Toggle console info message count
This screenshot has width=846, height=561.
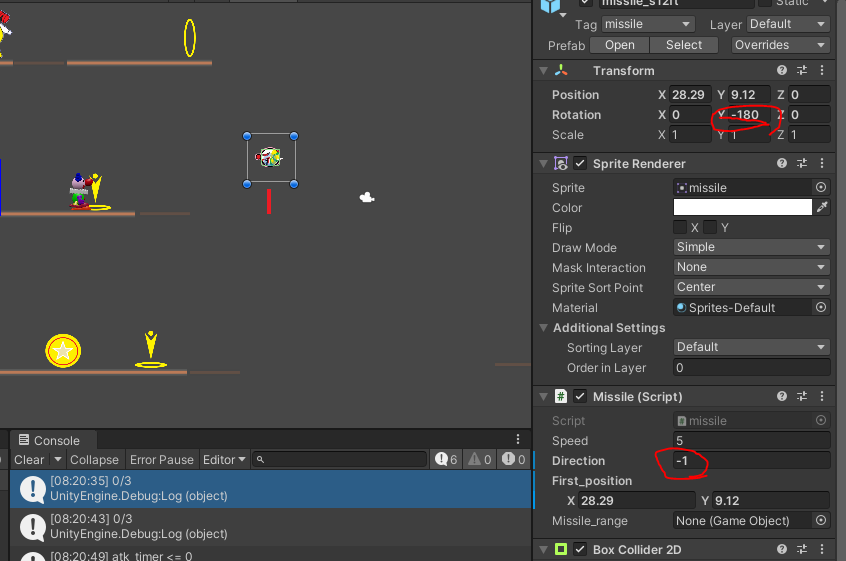[x=447, y=459]
